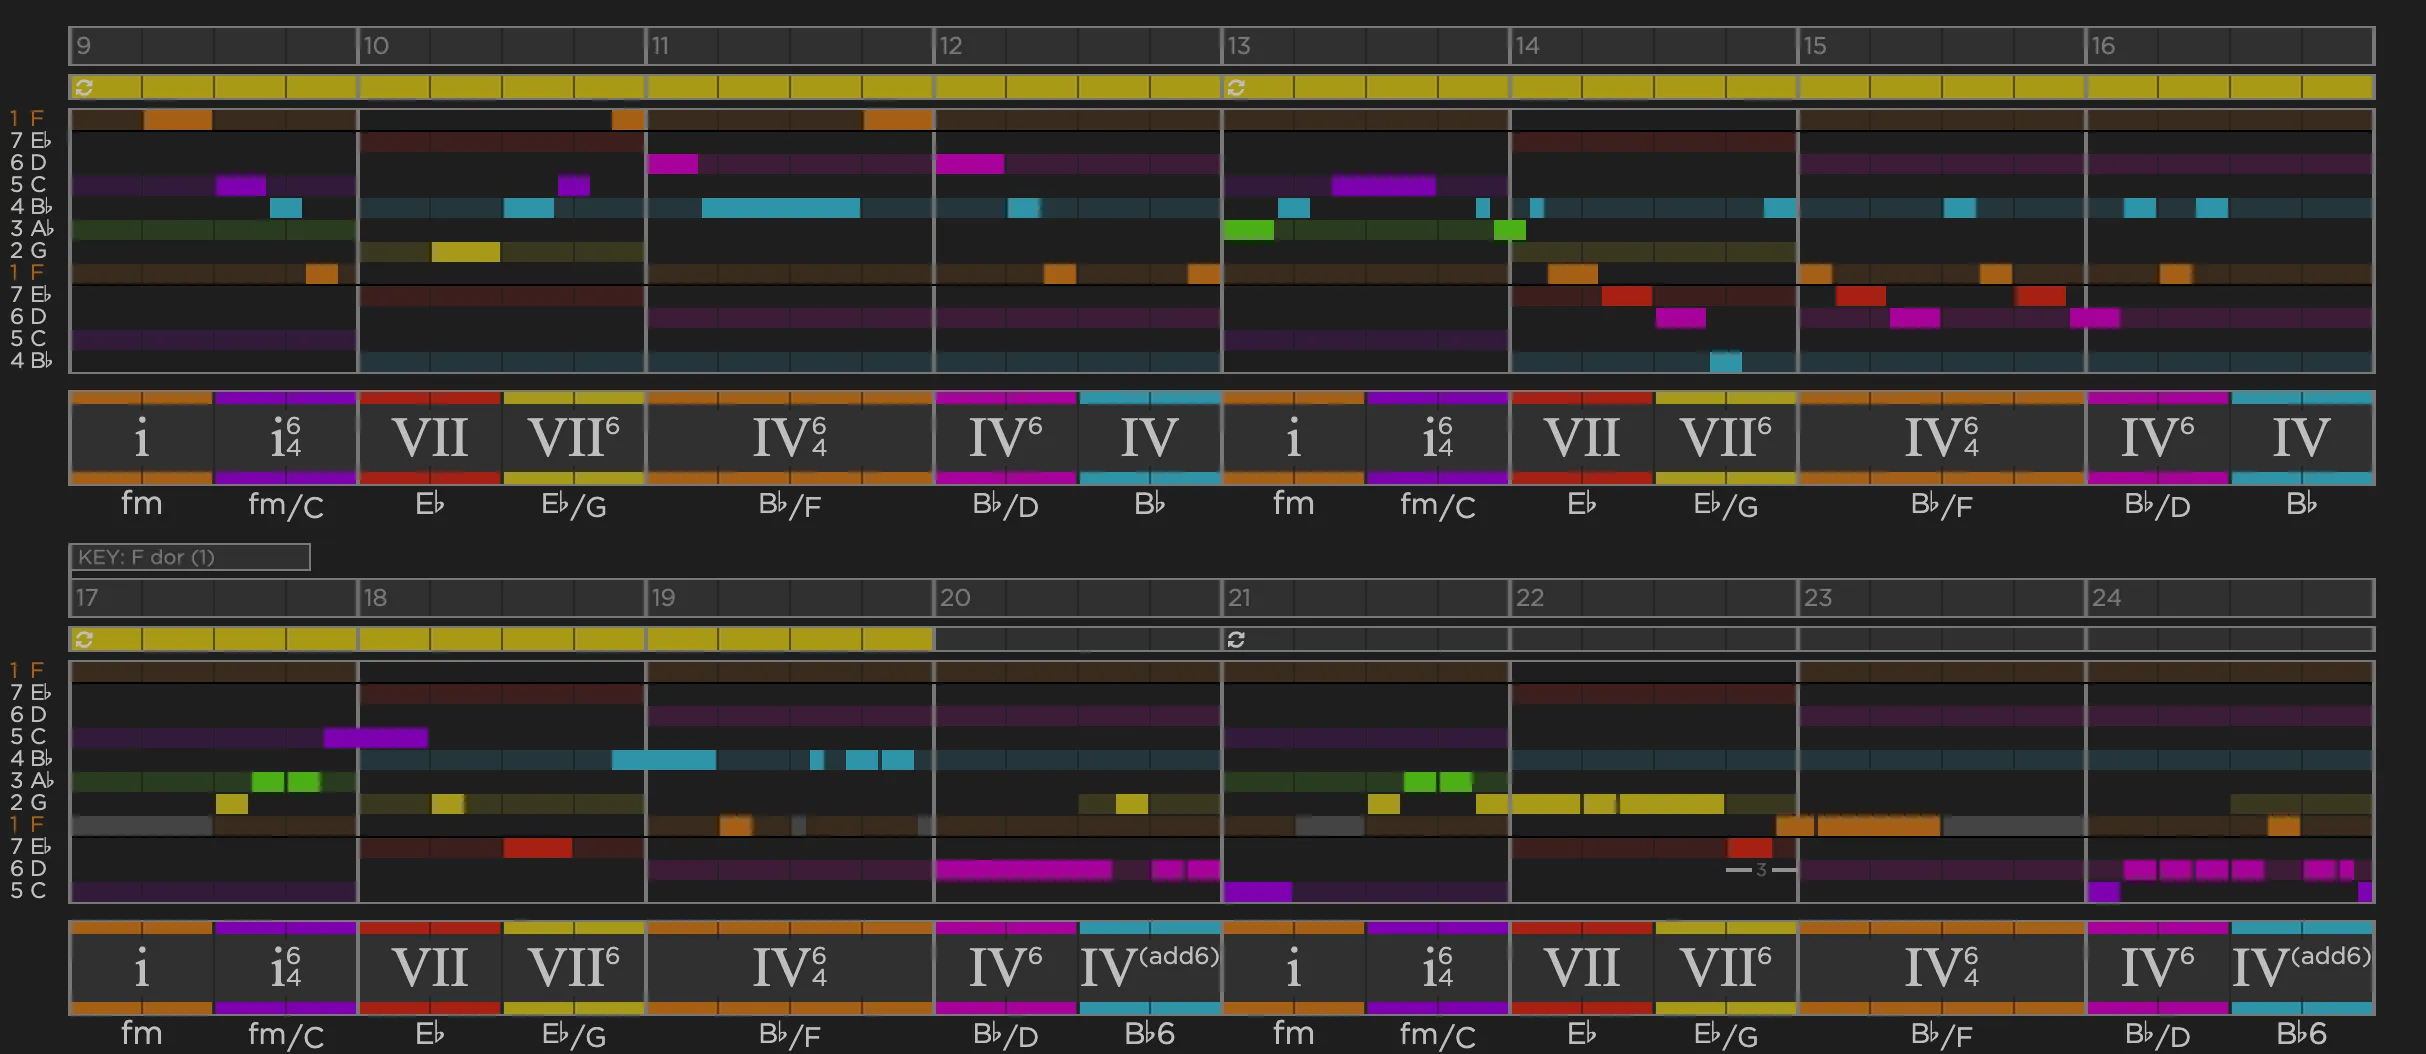Viewport: 2426px width, 1054px height.
Task: Click measure 12 number in the ruler
Action: (951, 46)
